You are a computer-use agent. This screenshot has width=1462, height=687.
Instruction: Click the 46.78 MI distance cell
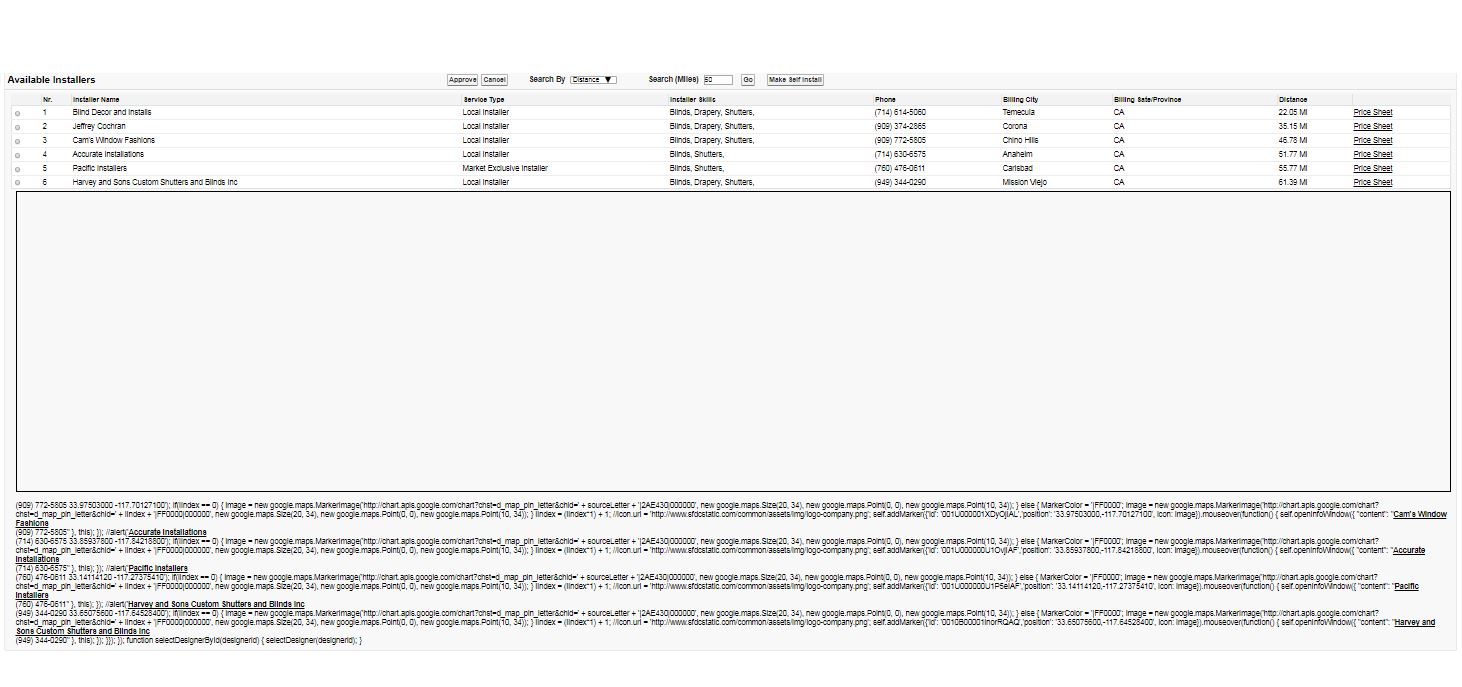coord(1293,140)
